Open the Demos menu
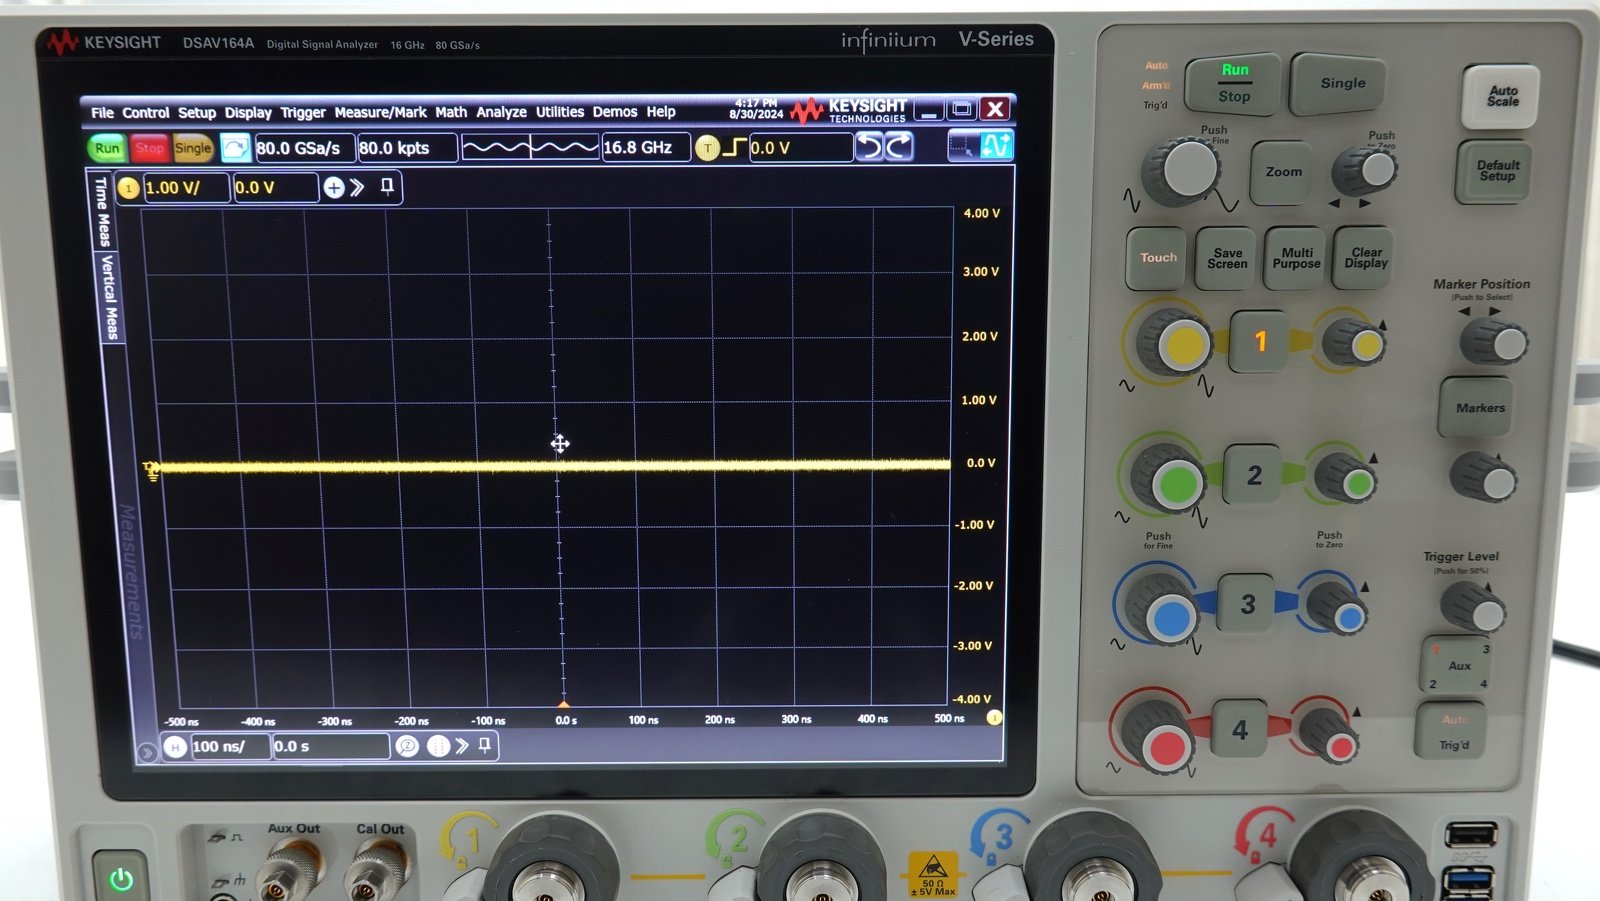1600x901 pixels. point(614,112)
